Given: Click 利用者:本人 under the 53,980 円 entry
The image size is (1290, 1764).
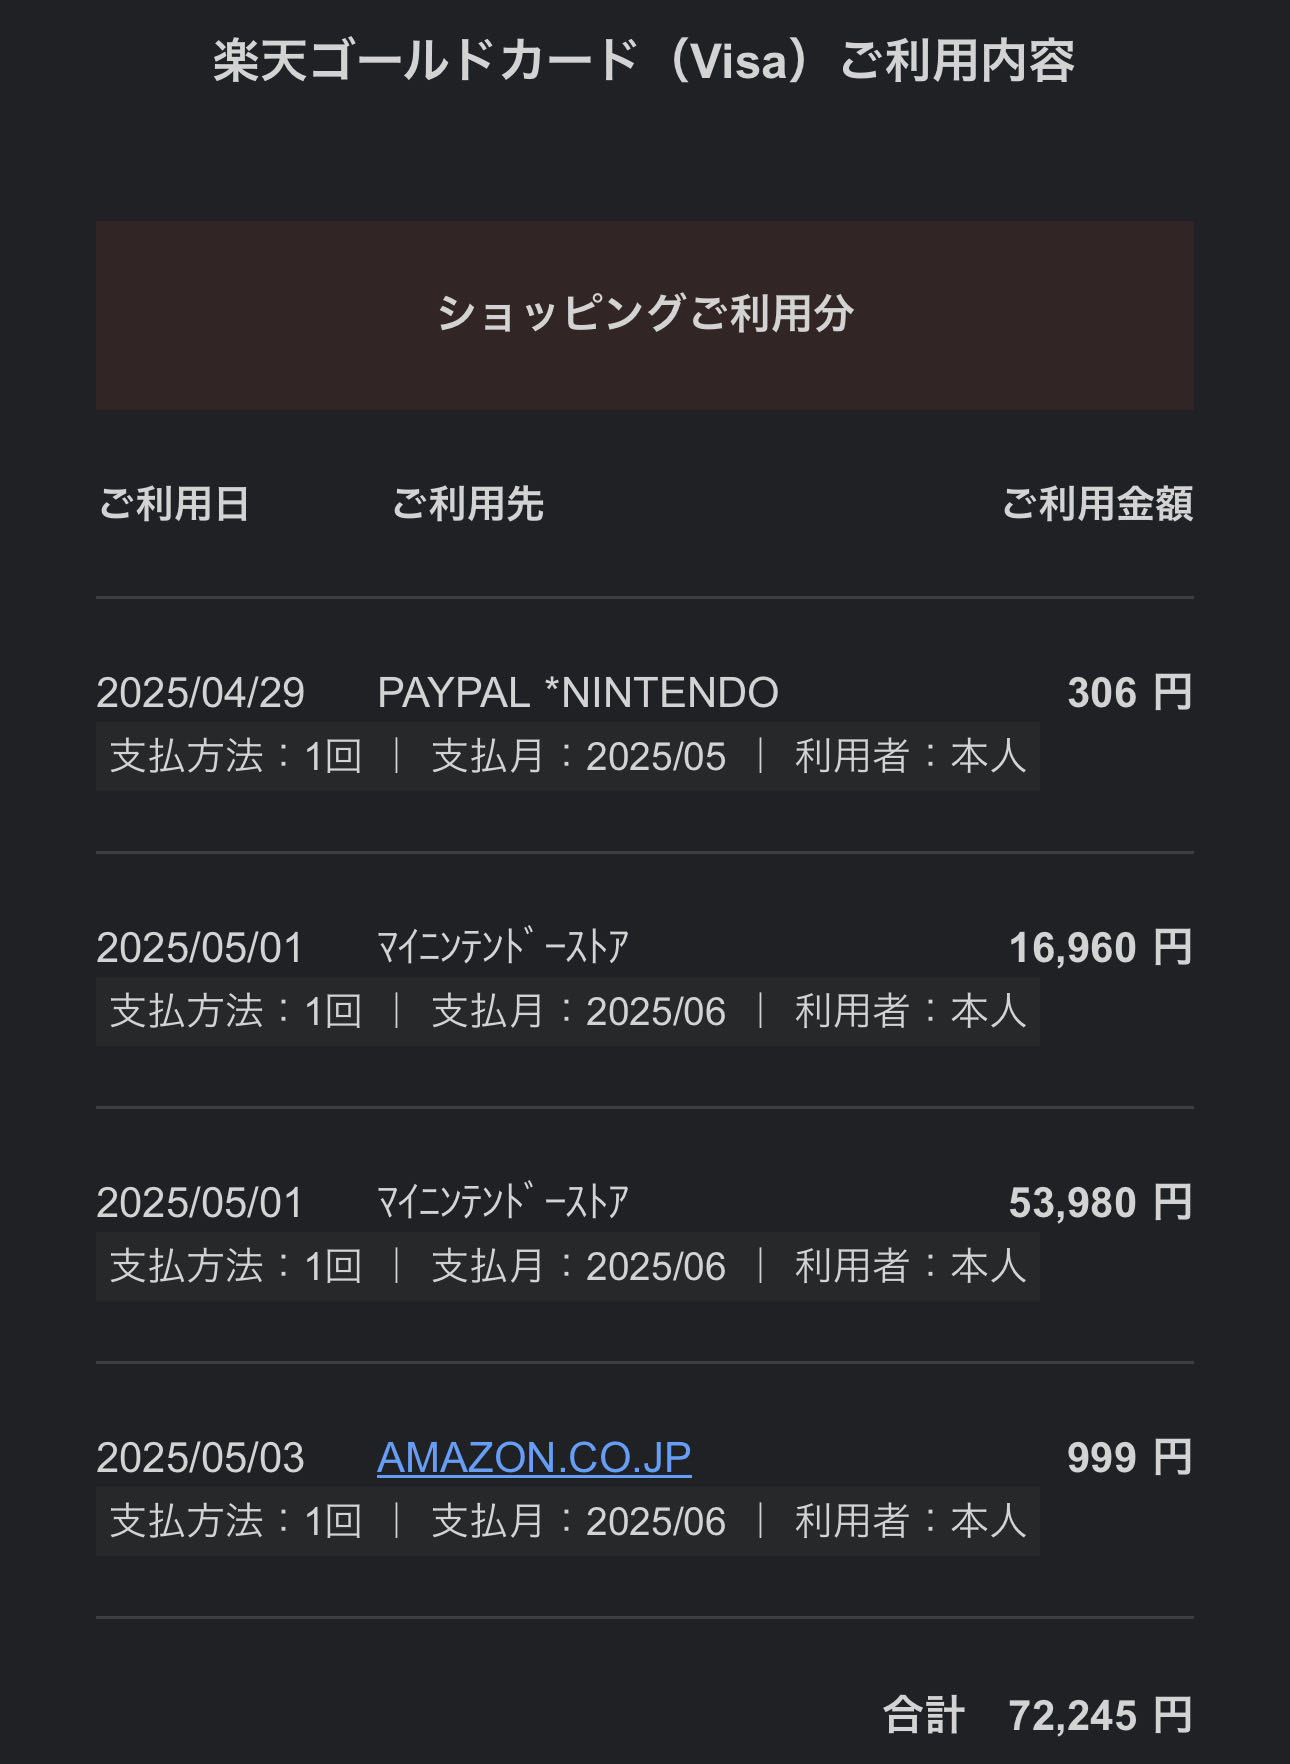Looking at the screenshot, I should click(x=911, y=1267).
